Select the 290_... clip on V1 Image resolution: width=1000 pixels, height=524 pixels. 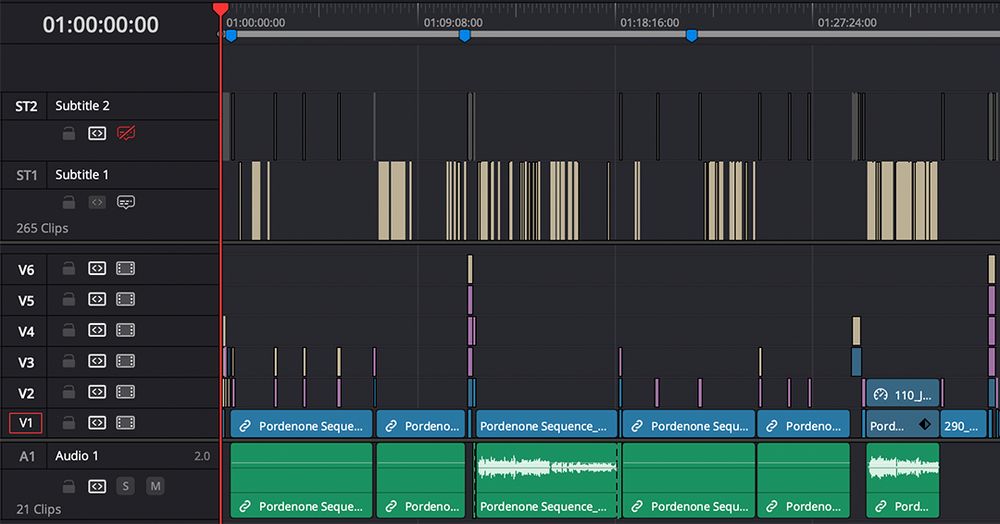point(962,425)
